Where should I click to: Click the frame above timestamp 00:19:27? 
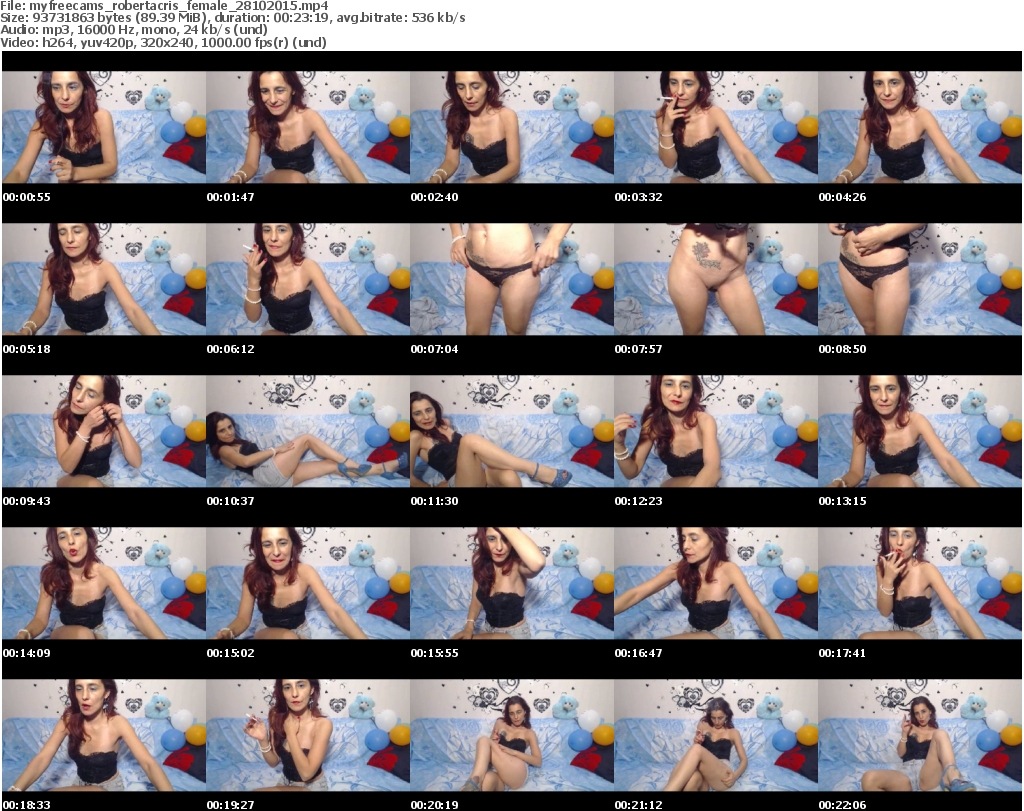tap(308, 735)
